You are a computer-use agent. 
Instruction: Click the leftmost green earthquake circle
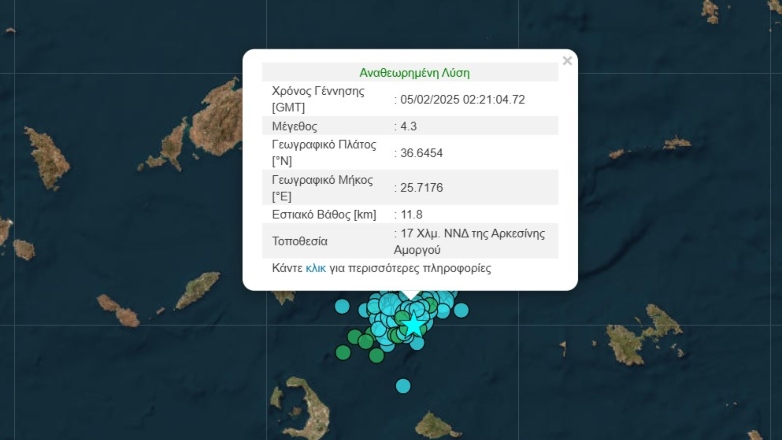coord(343,352)
